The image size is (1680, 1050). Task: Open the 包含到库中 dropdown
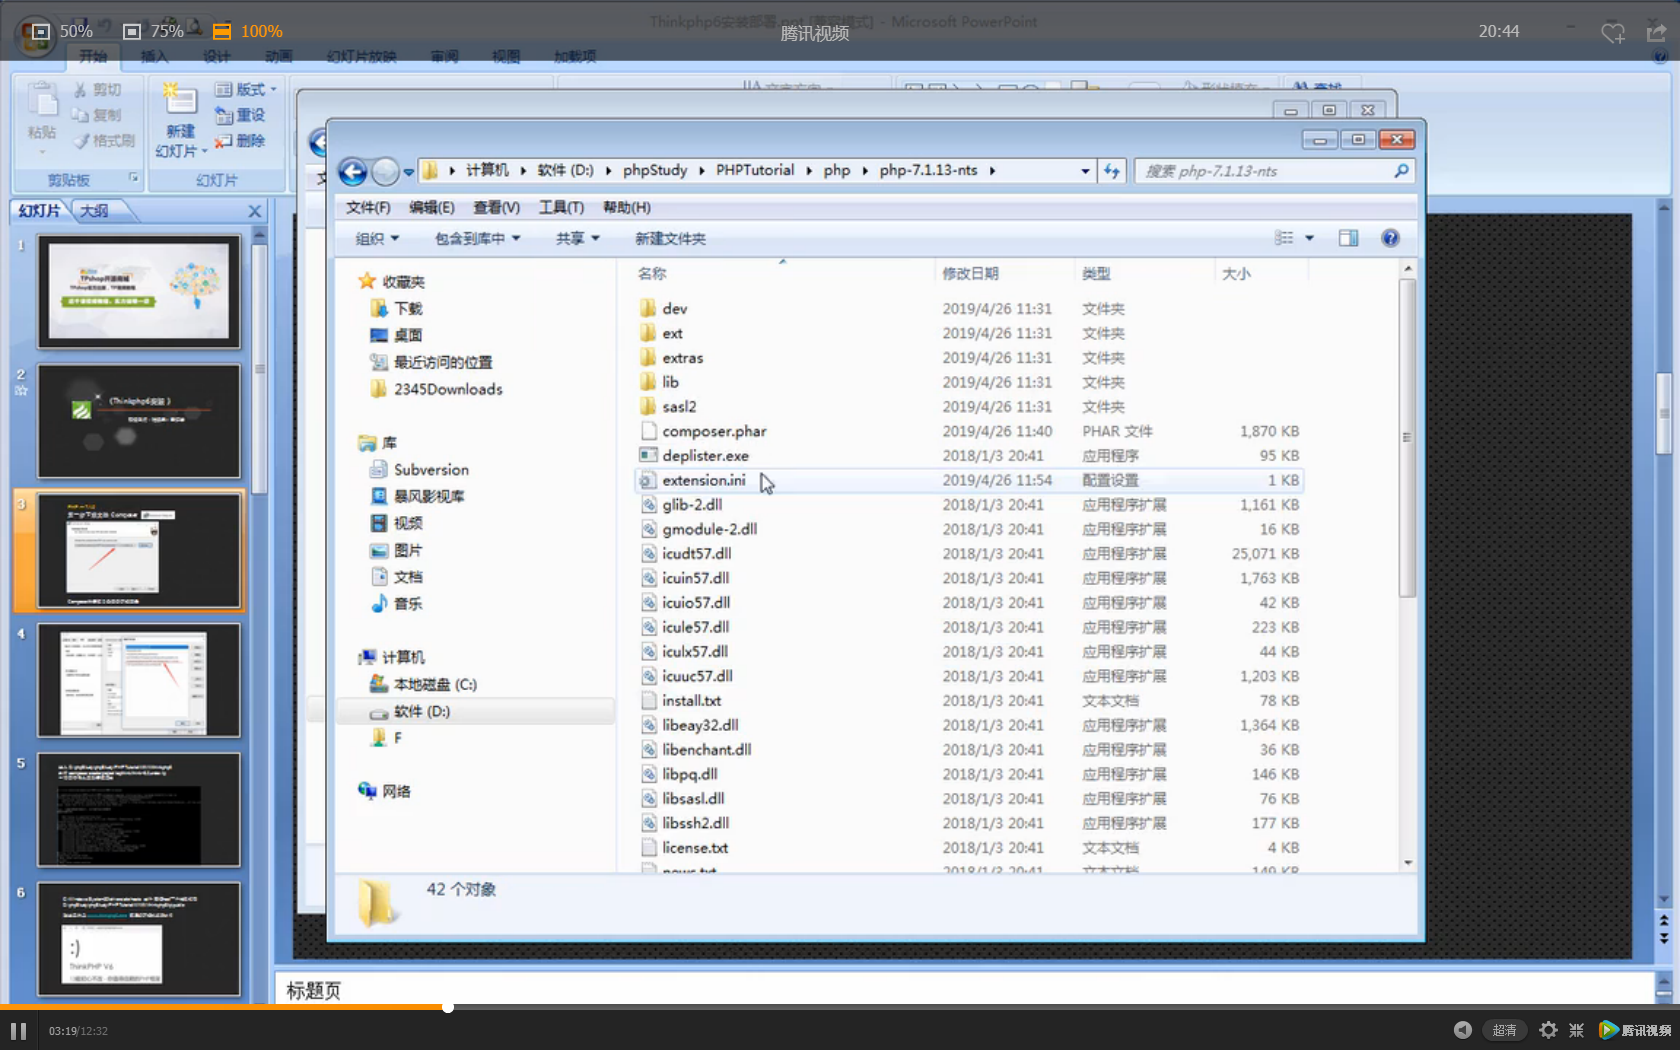tap(477, 238)
